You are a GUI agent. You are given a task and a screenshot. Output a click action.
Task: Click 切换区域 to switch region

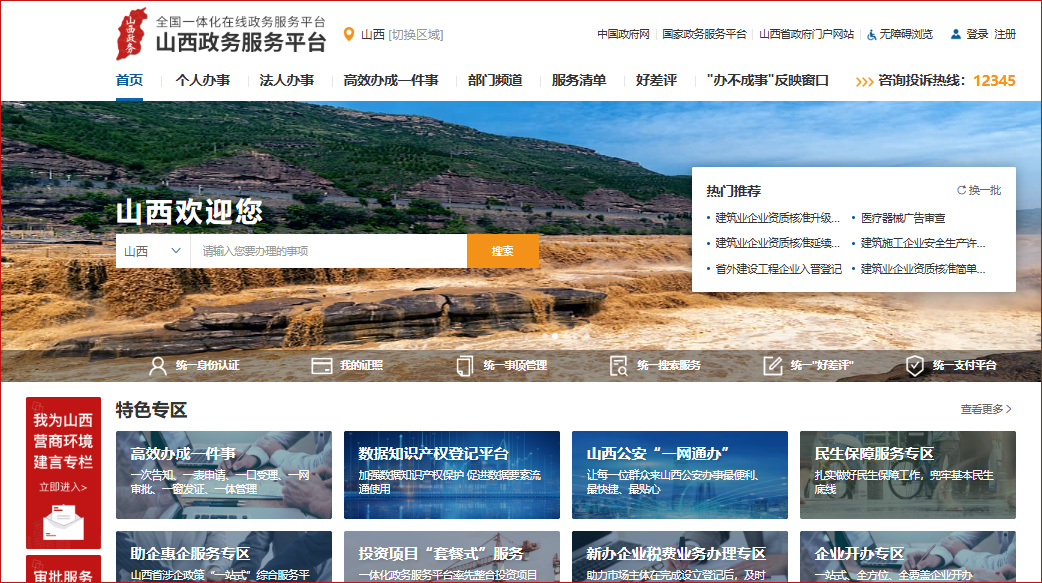[415, 35]
